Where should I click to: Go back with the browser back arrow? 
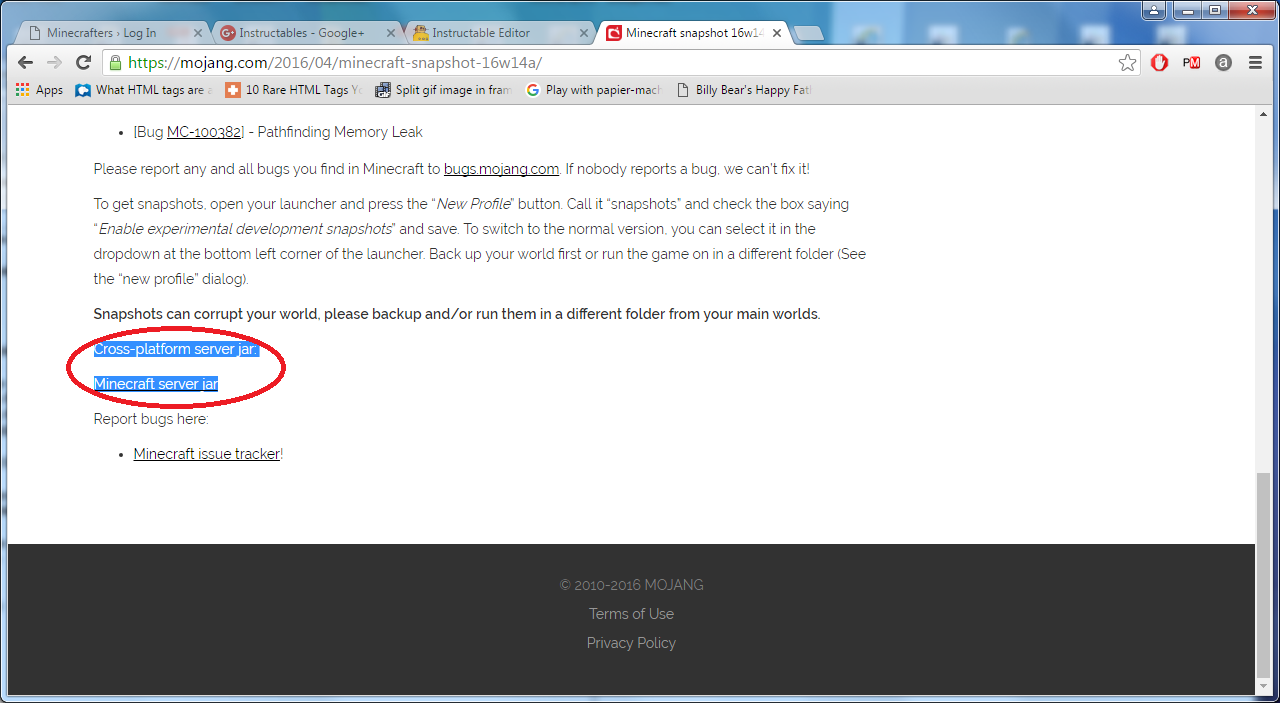point(25,62)
